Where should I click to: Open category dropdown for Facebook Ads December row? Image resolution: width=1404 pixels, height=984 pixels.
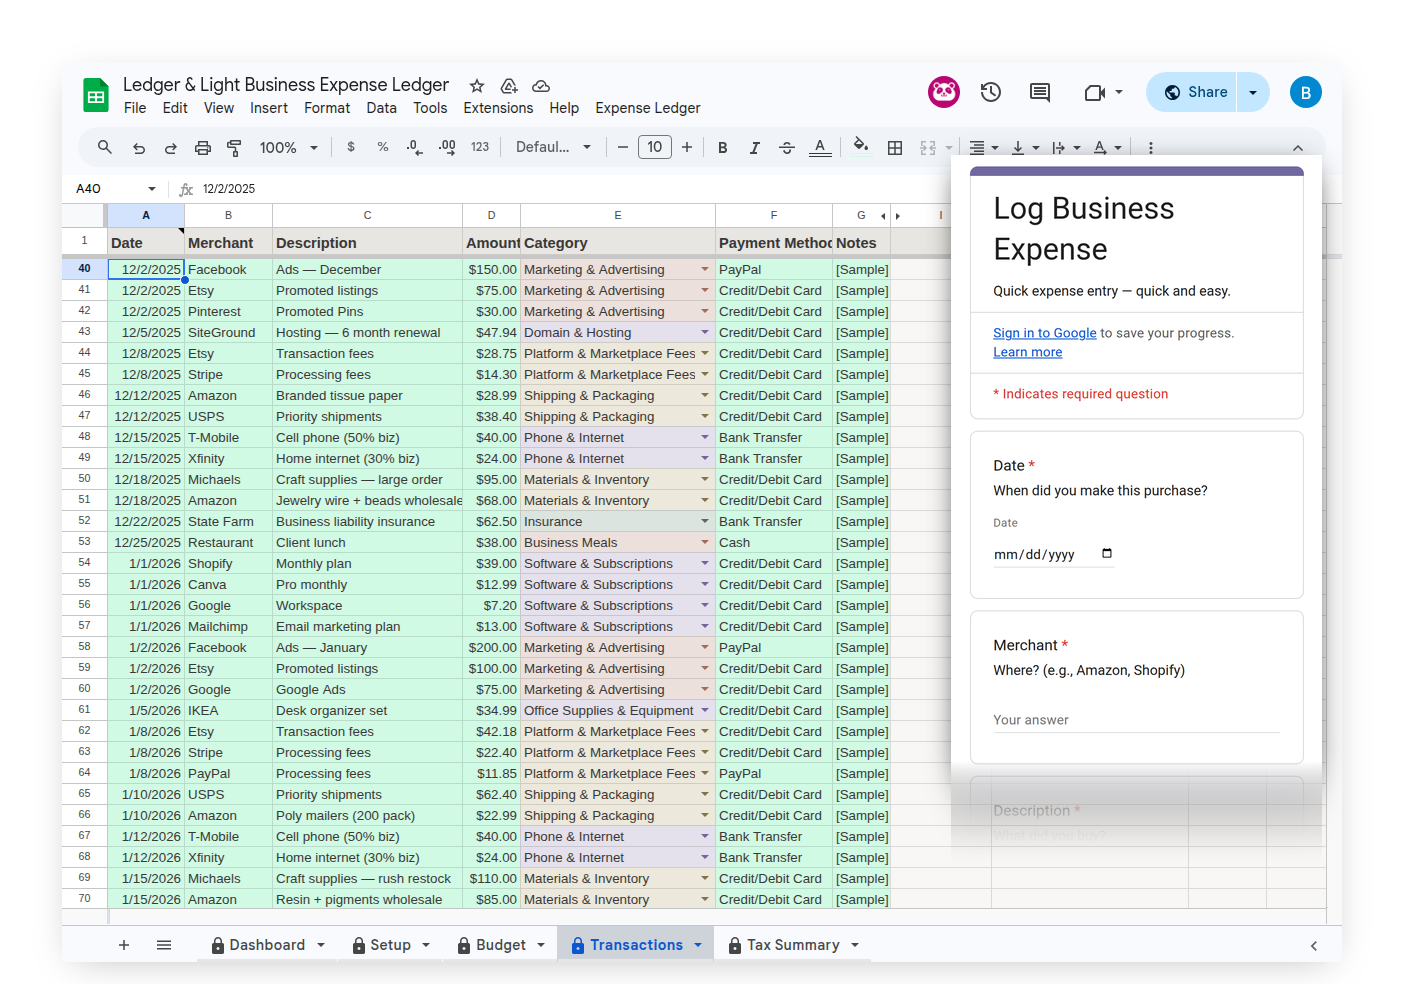tap(705, 269)
